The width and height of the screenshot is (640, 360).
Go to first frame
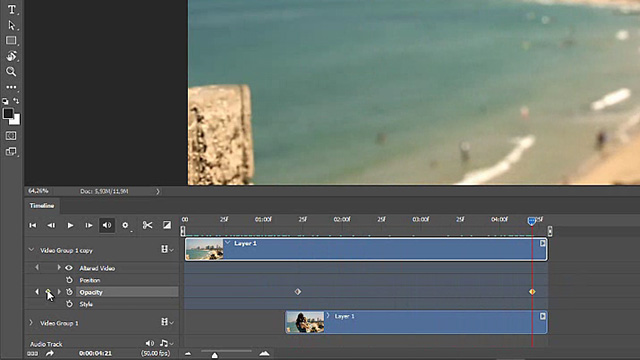pos(33,225)
